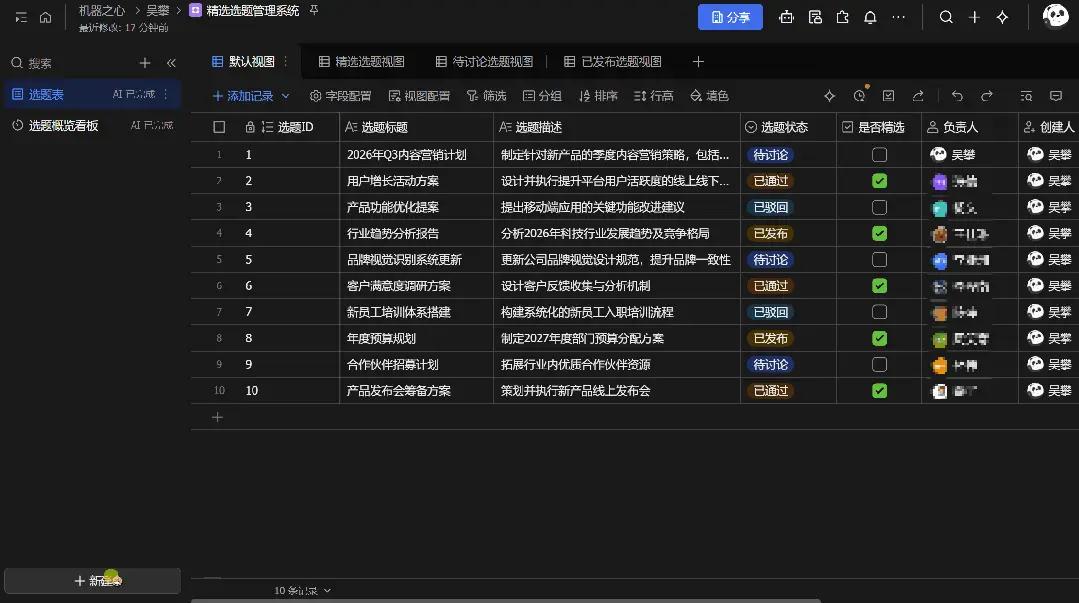Click the blue 分享 button
1079x603 pixels.
click(730, 17)
